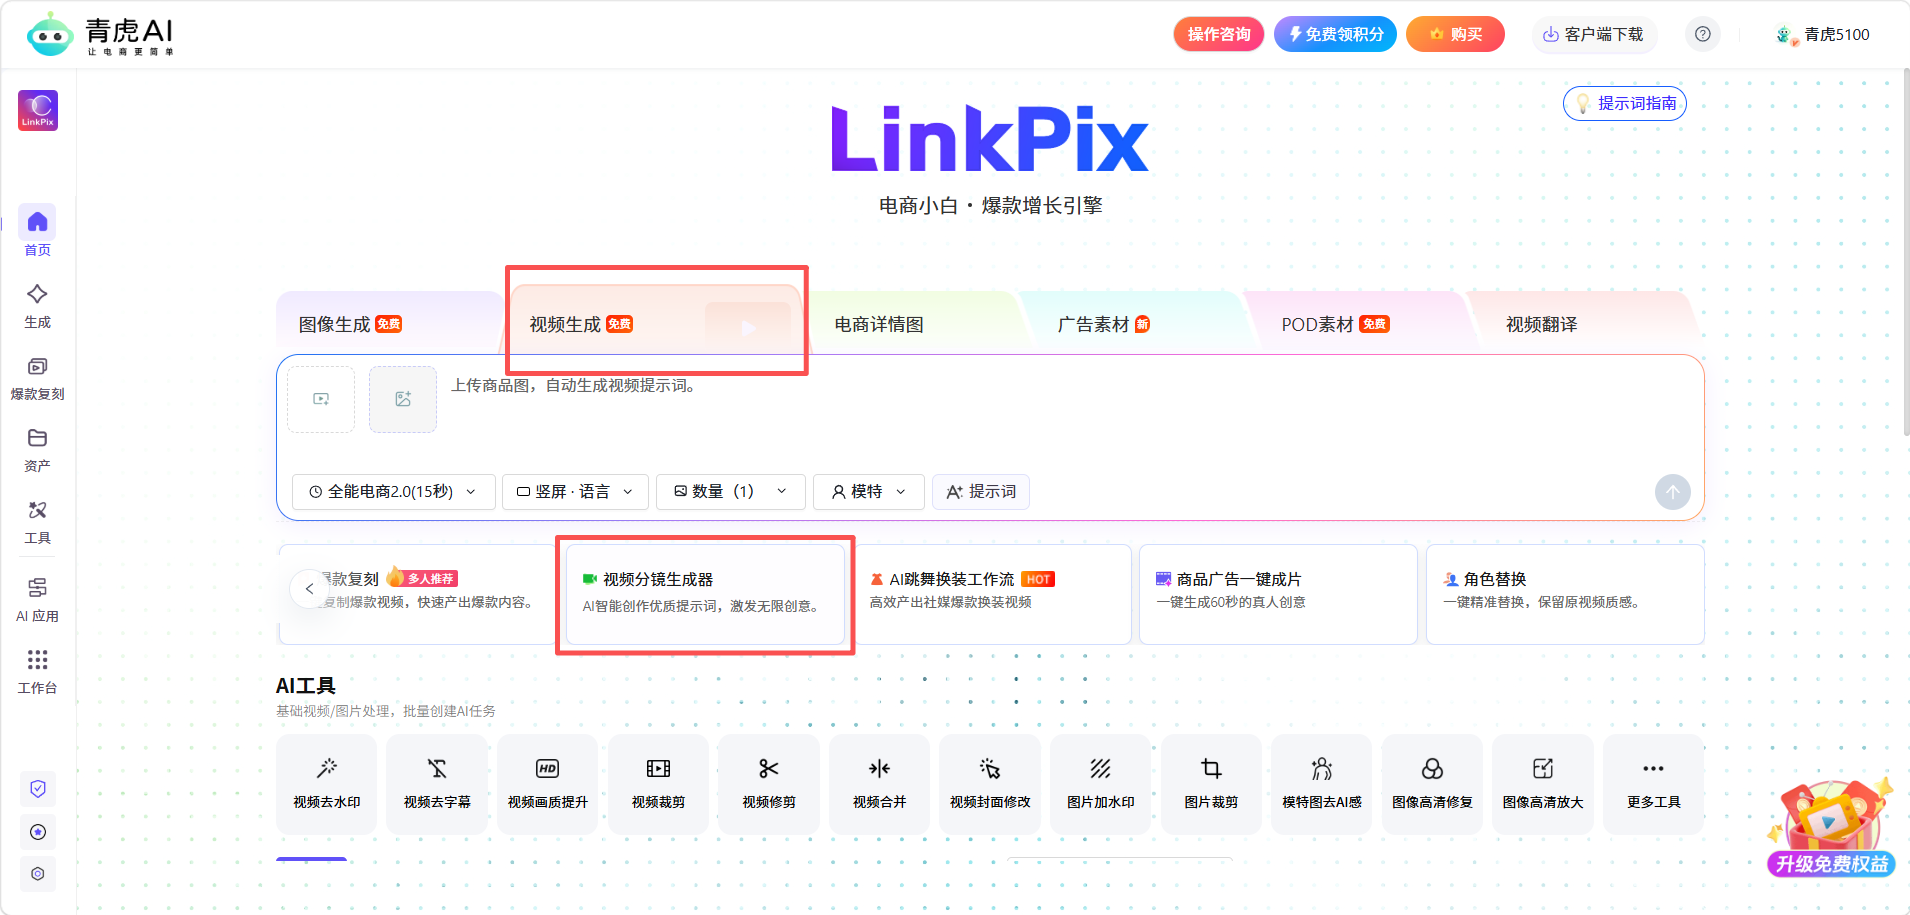Open 爆款复刻 in sidebar
This screenshot has width=1910, height=915.
[37, 378]
